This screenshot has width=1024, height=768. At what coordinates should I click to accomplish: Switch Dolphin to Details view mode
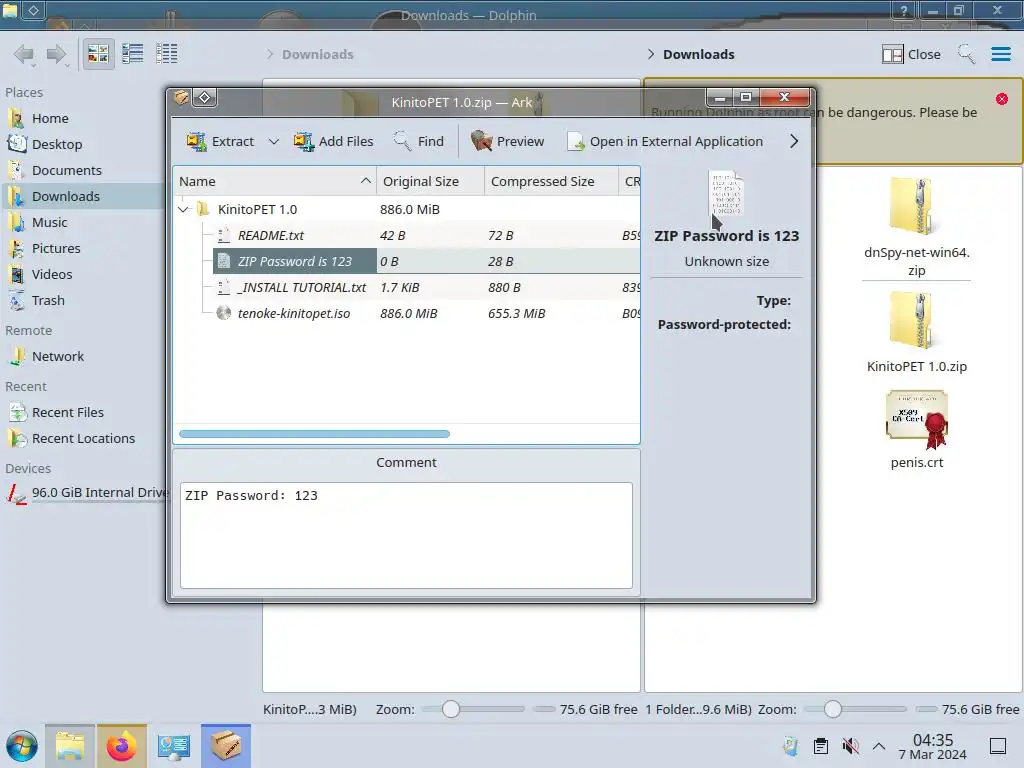point(167,54)
